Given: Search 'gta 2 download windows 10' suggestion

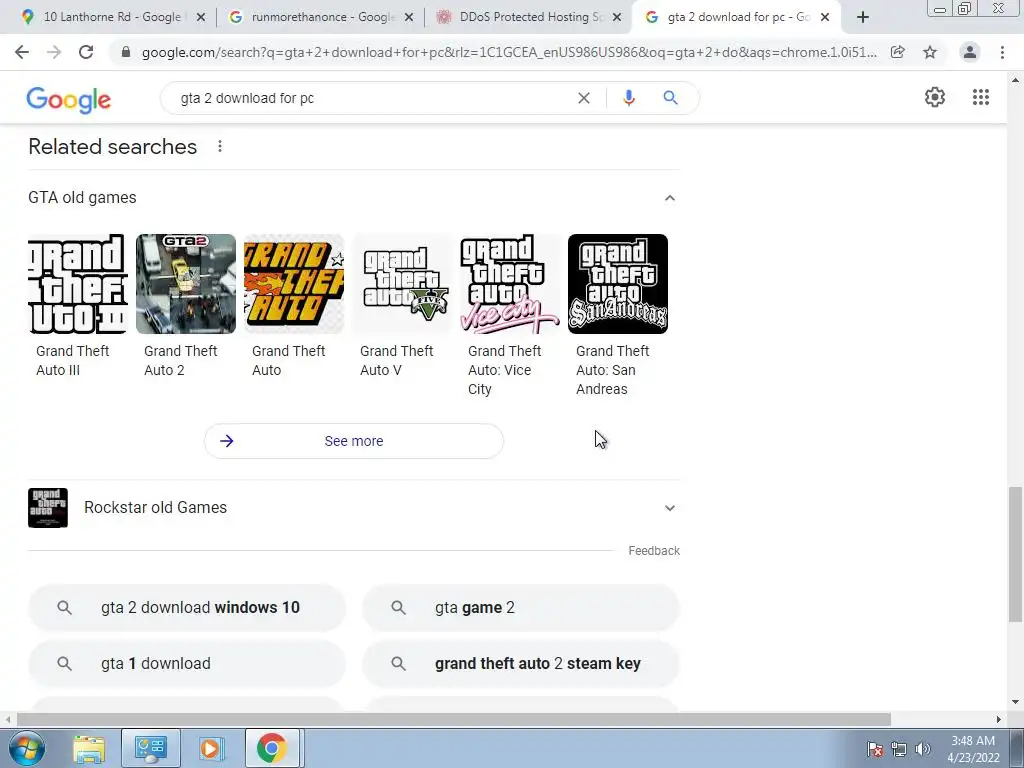Looking at the screenshot, I should point(187,607).
